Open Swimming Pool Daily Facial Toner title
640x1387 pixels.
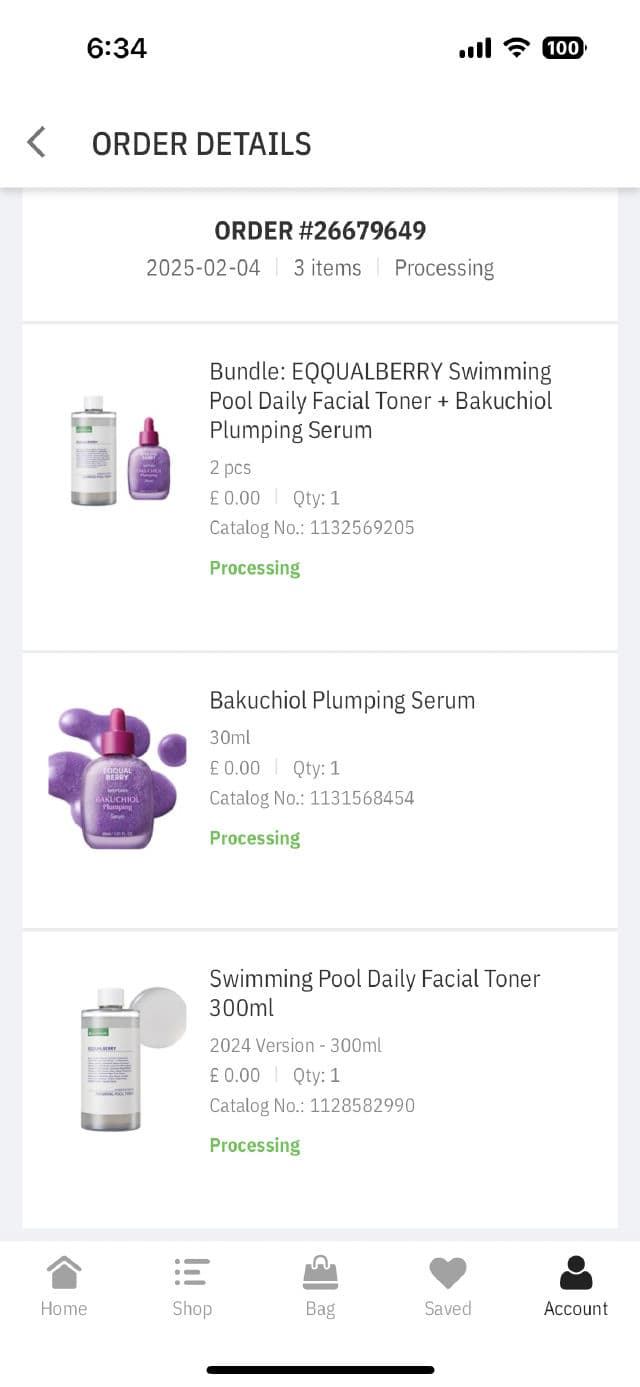374,992
